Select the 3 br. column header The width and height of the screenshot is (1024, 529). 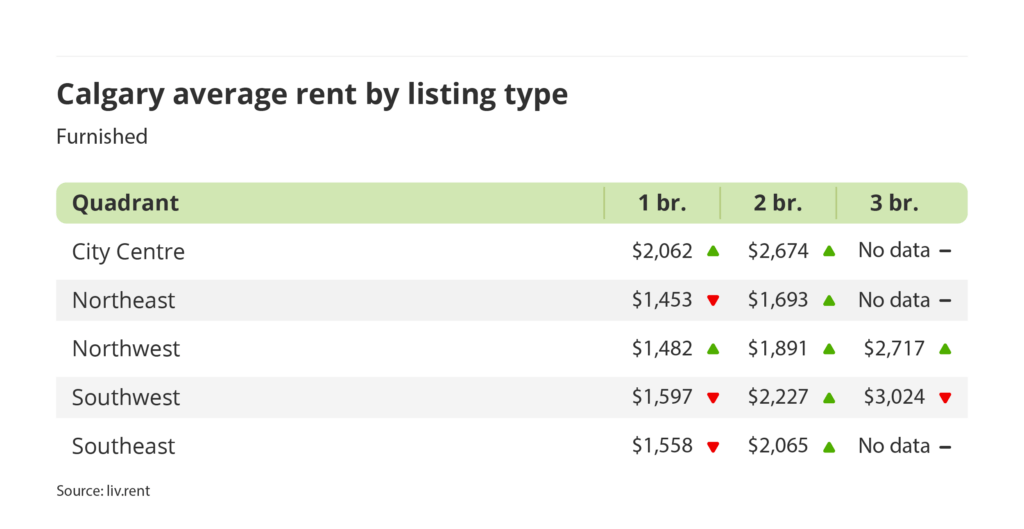click(x=894, y=203)
